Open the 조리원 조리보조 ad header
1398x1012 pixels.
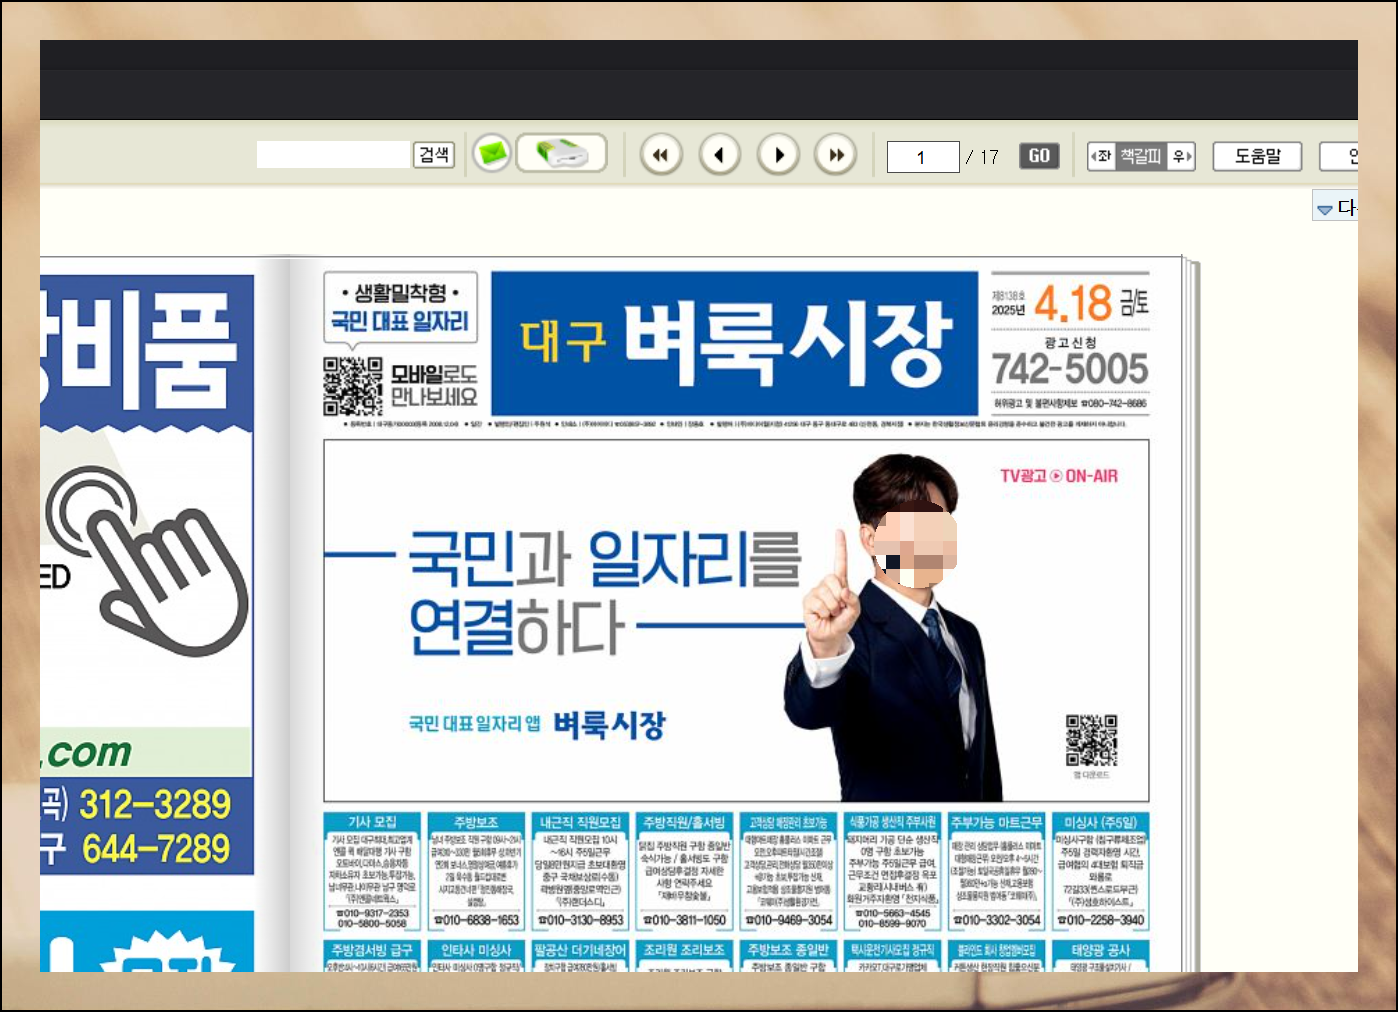click(x=684, y=950)
